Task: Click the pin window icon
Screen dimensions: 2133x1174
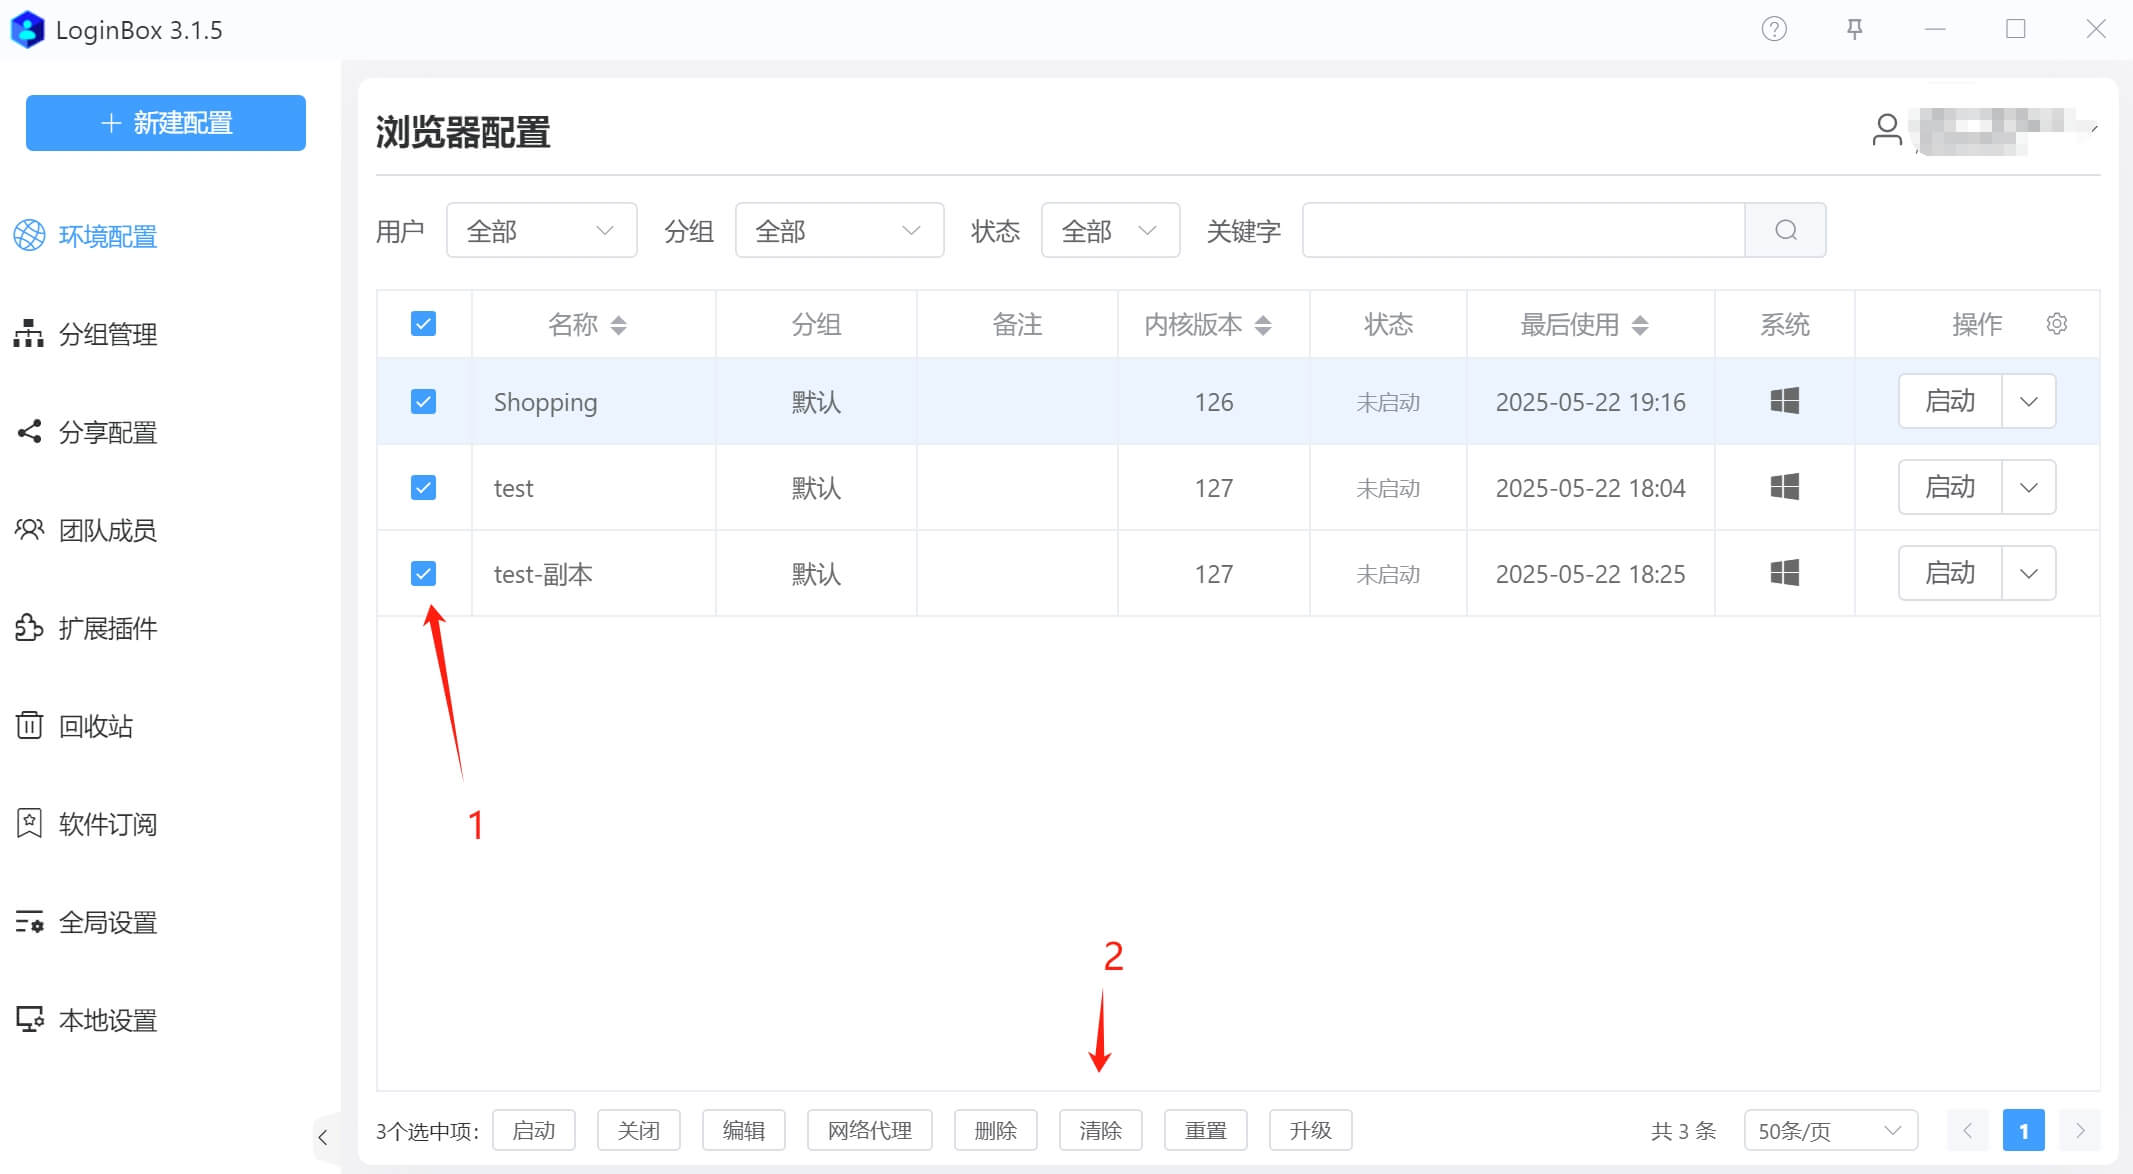Action: coord(1854,29)
